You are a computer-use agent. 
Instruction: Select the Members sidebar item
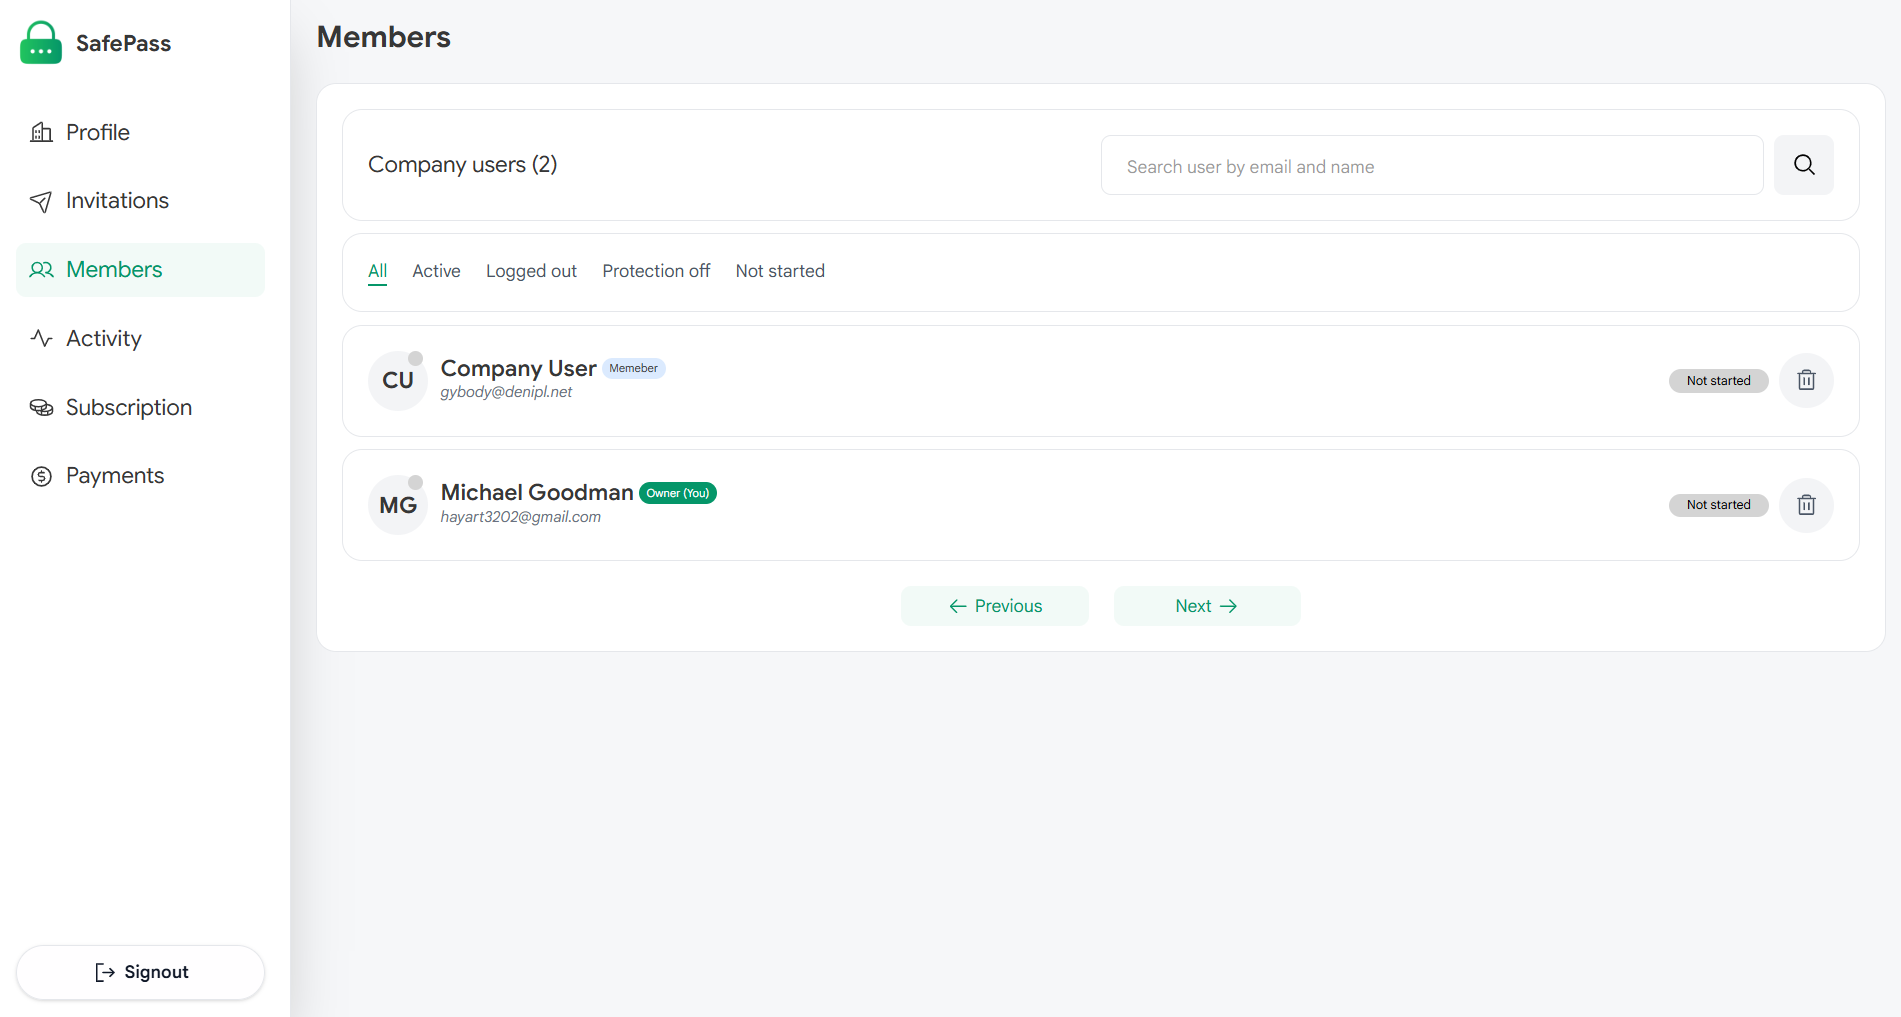[x=140, y=270]
